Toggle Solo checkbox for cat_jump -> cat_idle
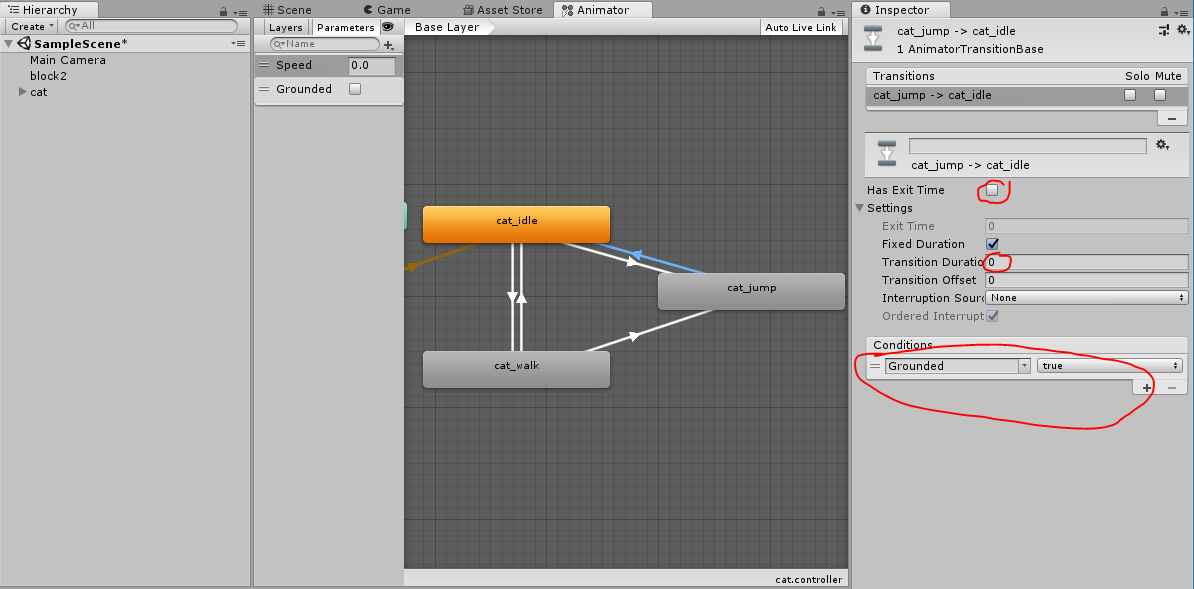 pyautogui.click(x=1130, y=95)
